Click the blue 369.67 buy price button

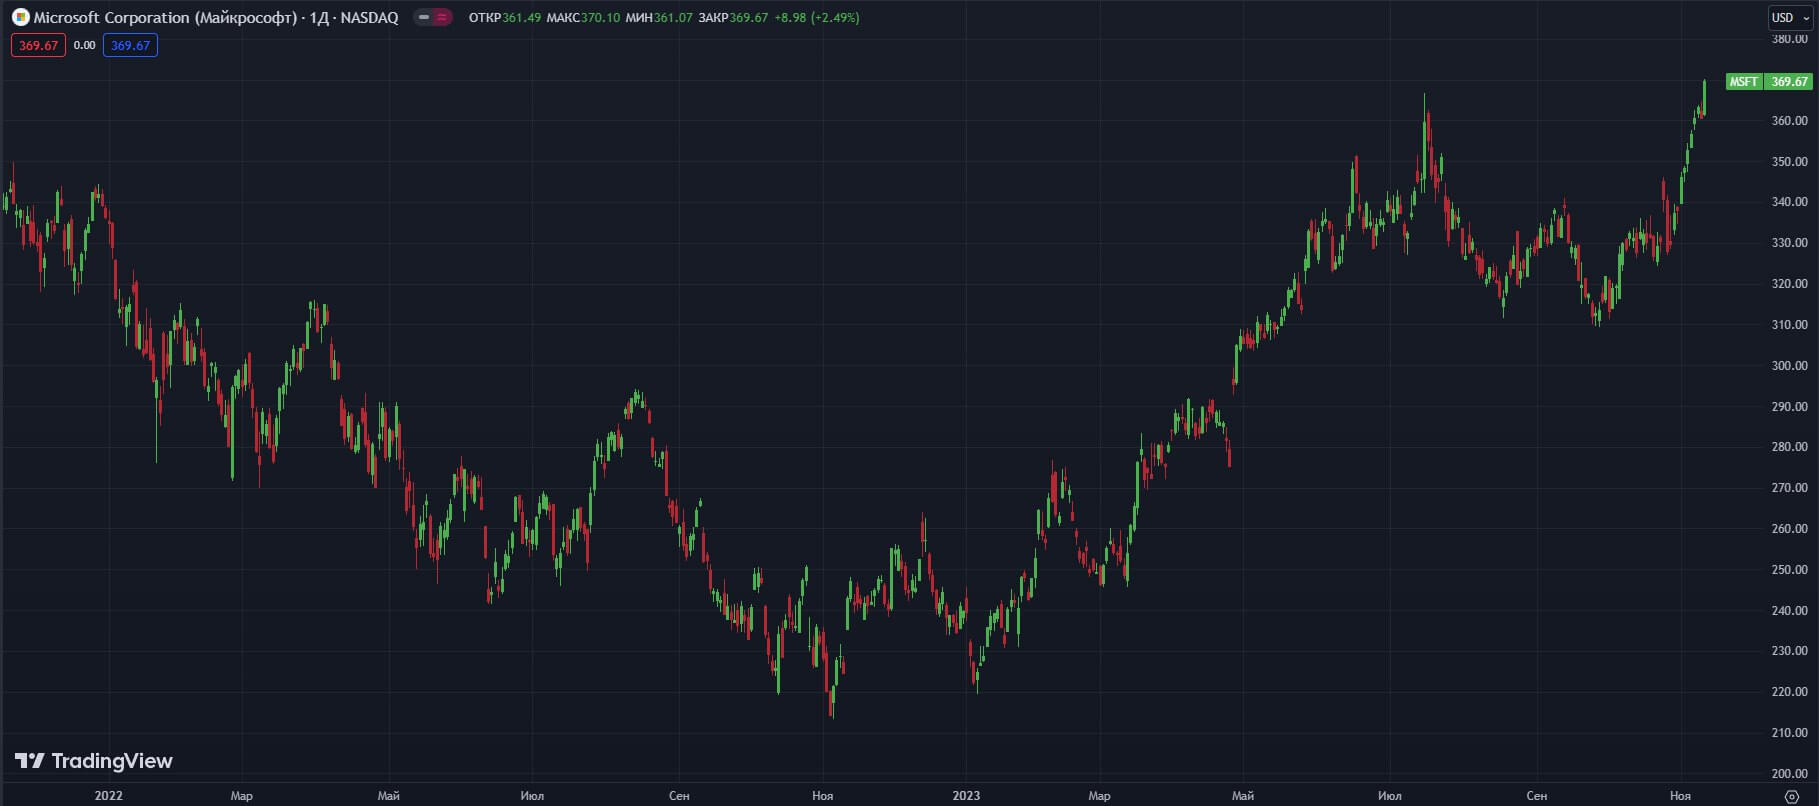[x=130, y=45]
